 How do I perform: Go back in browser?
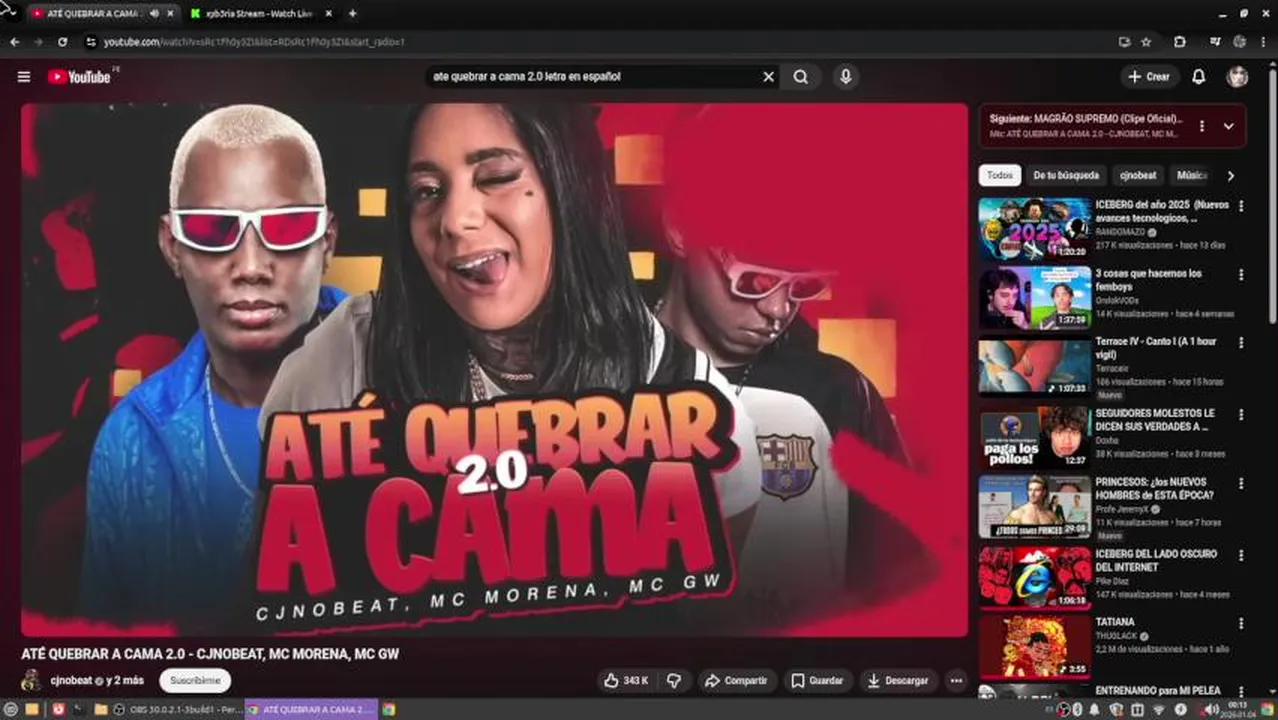[x=14, y=42]
